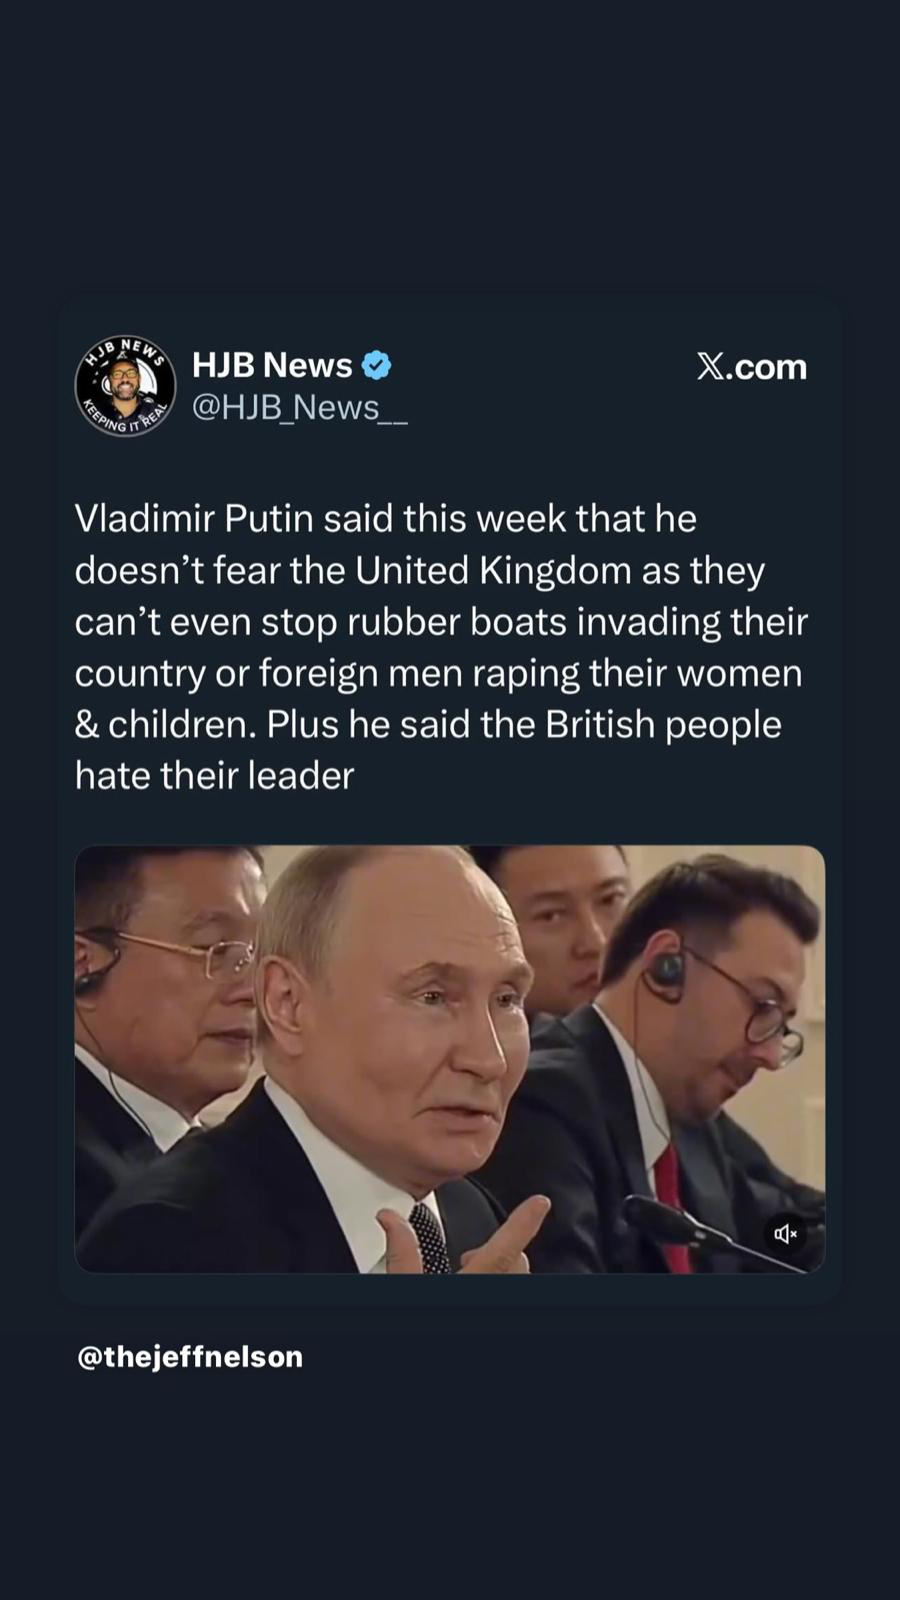Viewport: 900px width, 1600px height.
Task: Visit the @HJB_News__ handle
Action: (299, 408)
